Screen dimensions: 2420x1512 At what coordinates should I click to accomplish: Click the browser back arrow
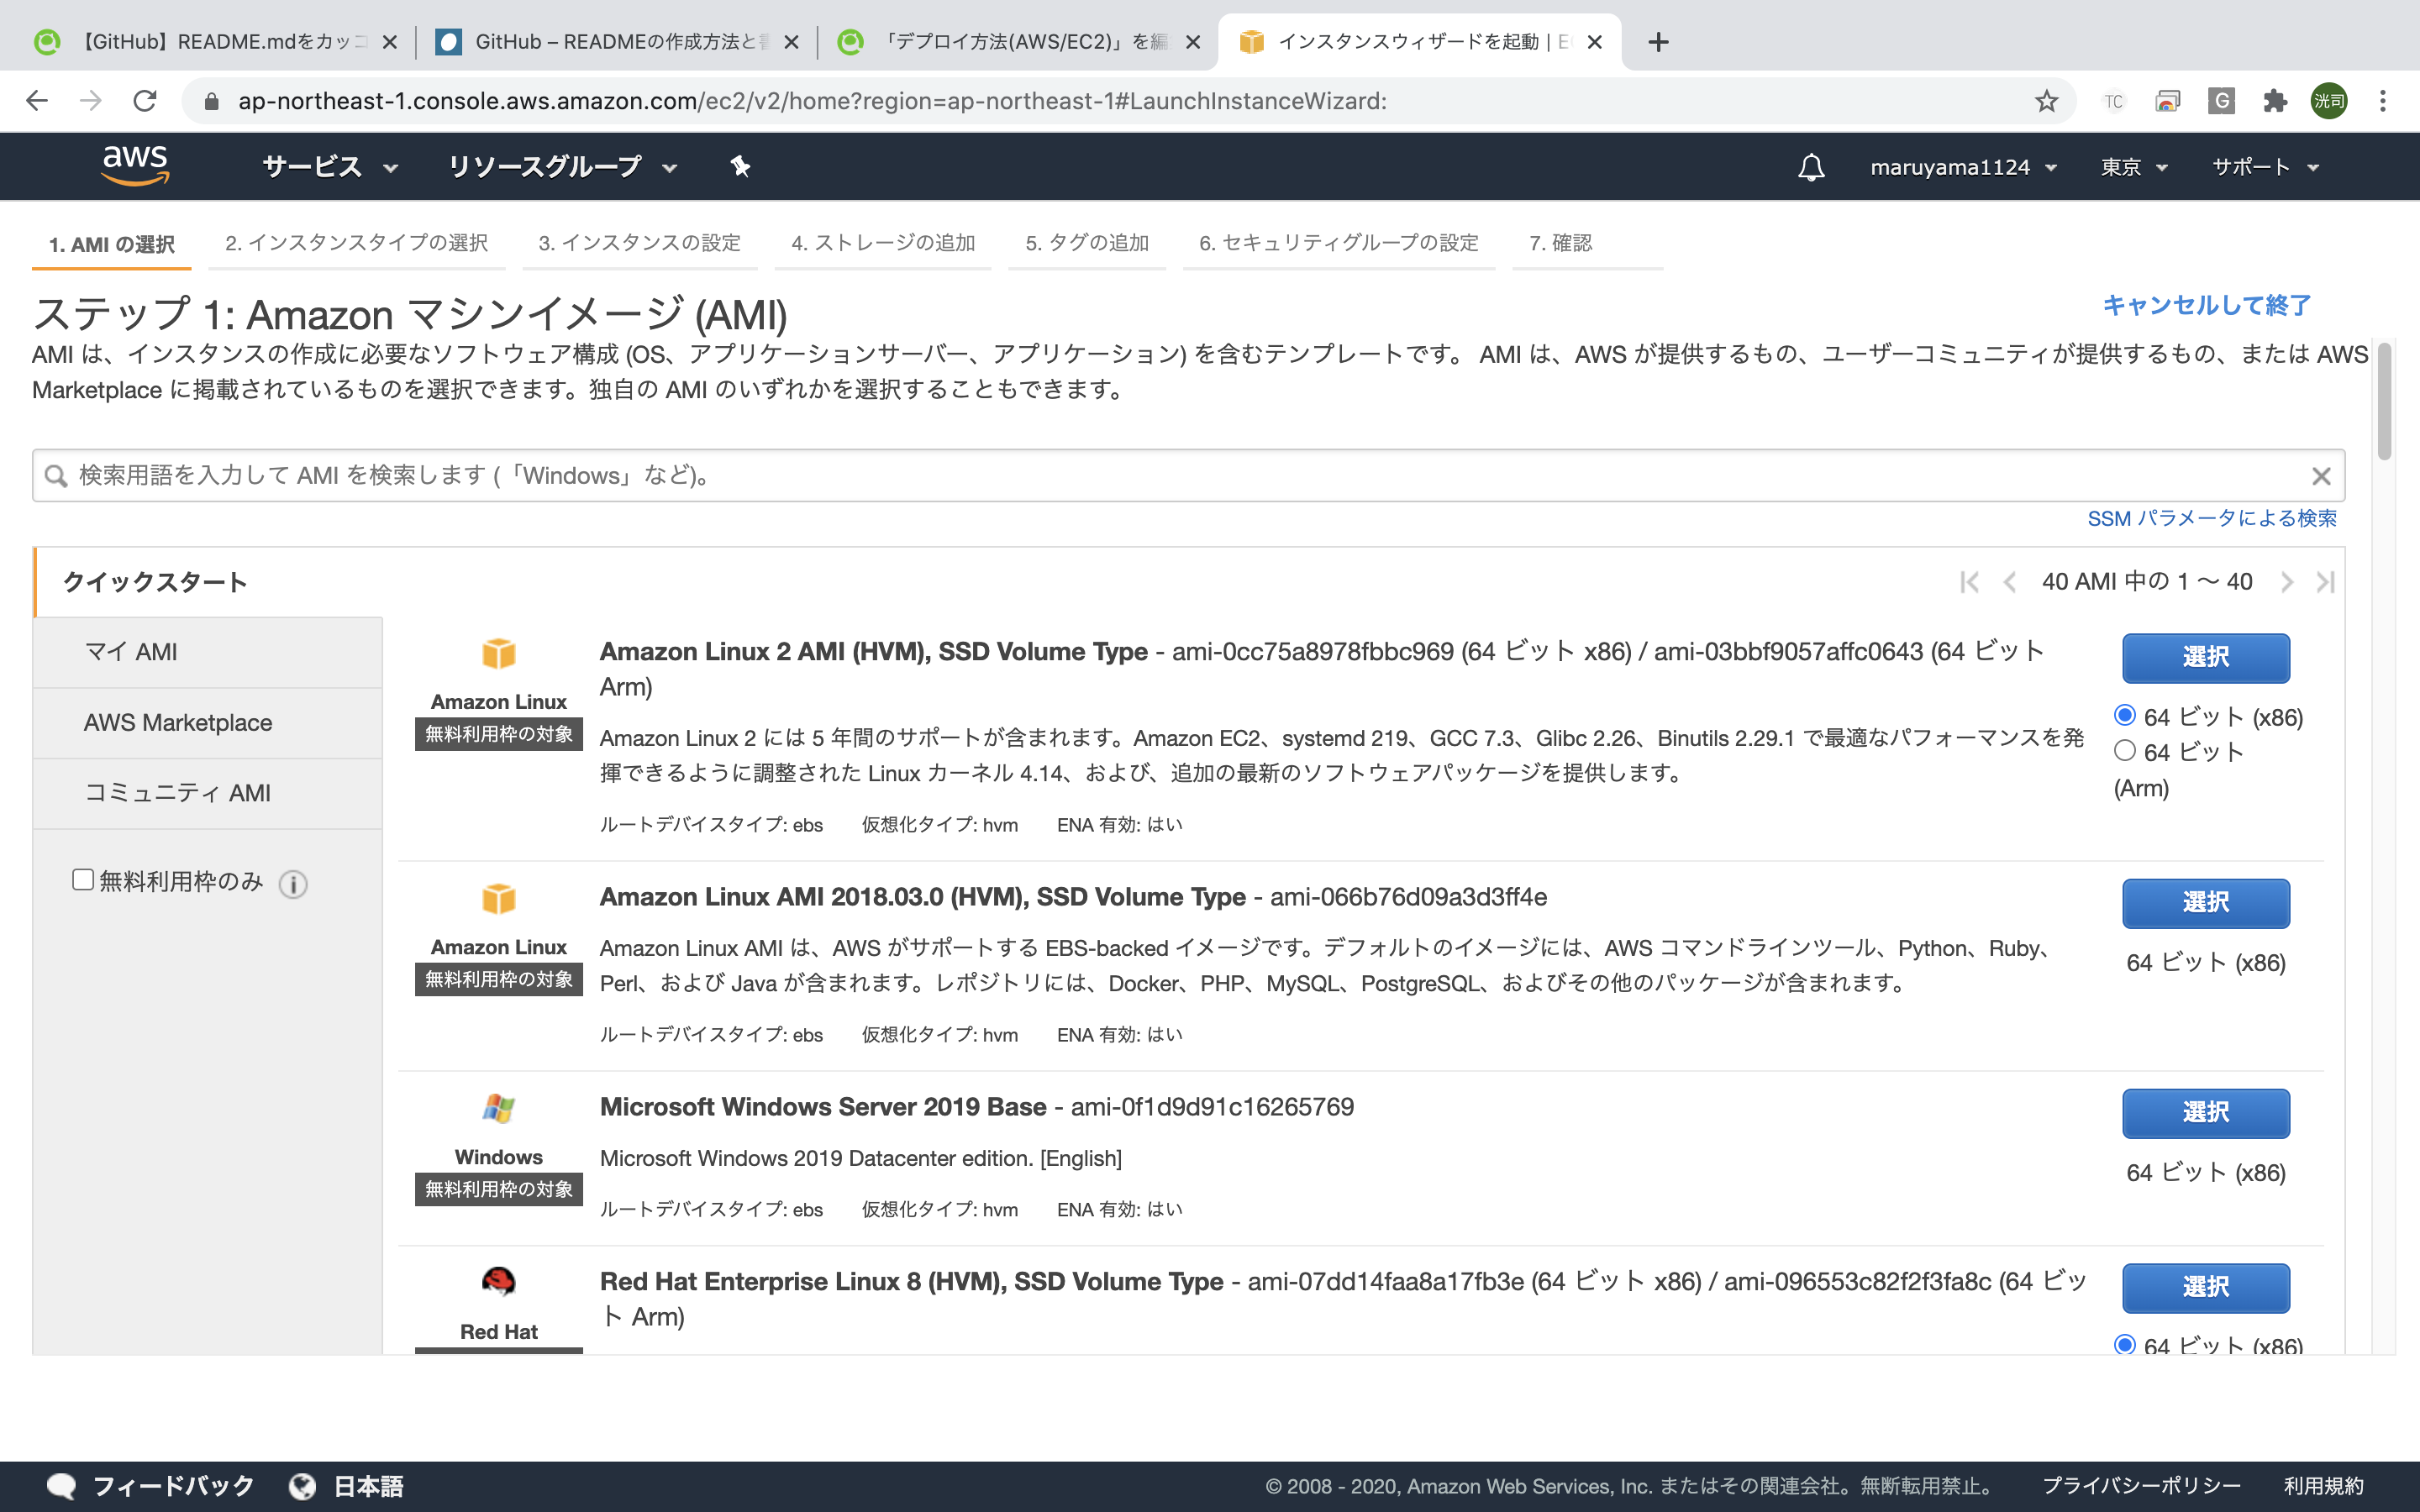coord(37,101)
